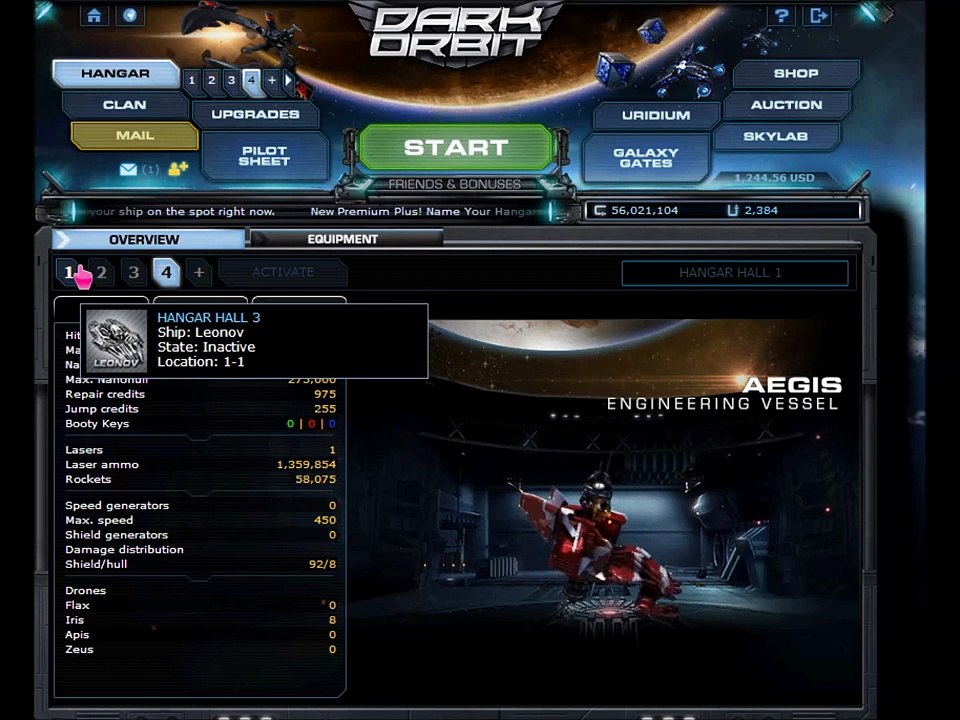Click the Leonov ship thumbnail
Screen dimensions: 960x720
pos(116,340)
